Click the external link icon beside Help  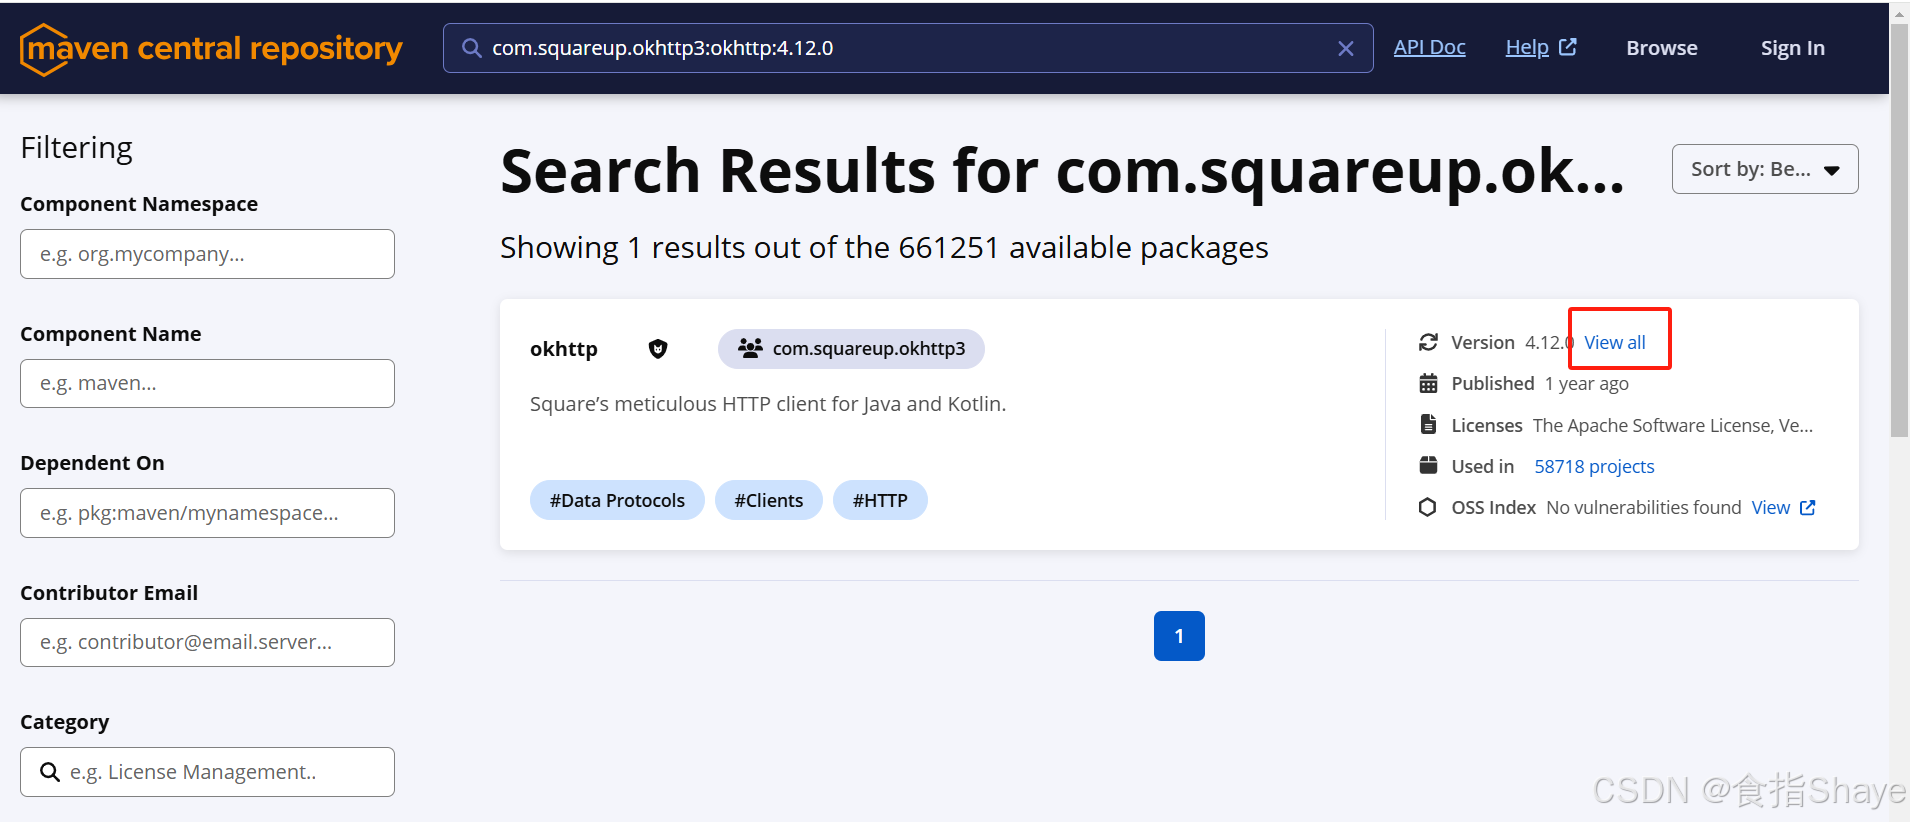pyautogui.click(x=1568, y=47)
